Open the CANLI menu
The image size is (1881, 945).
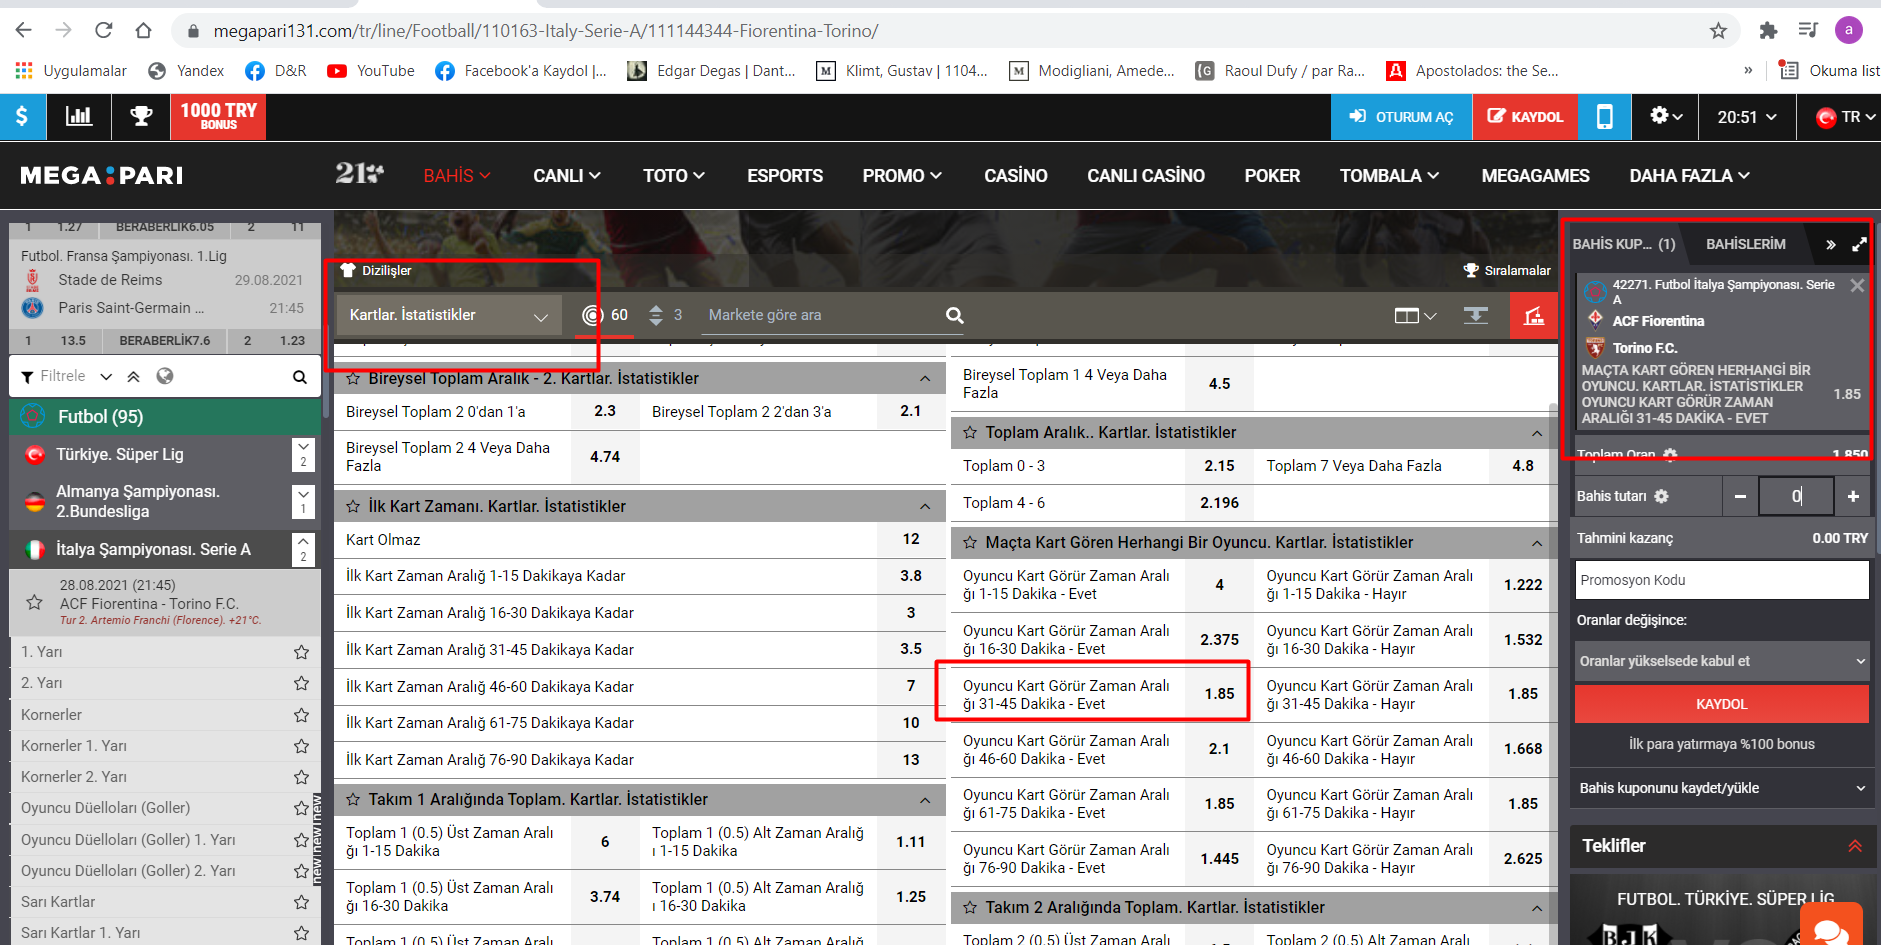click(x=566, y=176)
